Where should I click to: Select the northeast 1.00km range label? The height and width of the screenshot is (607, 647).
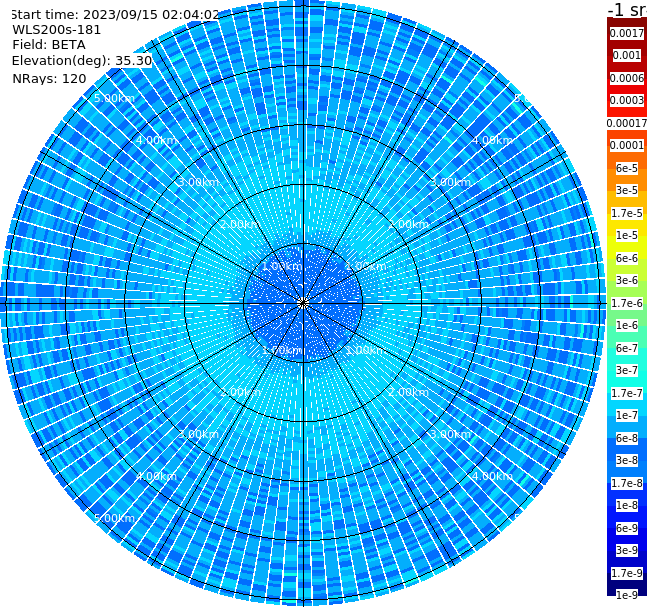click(x=366, y=266)
